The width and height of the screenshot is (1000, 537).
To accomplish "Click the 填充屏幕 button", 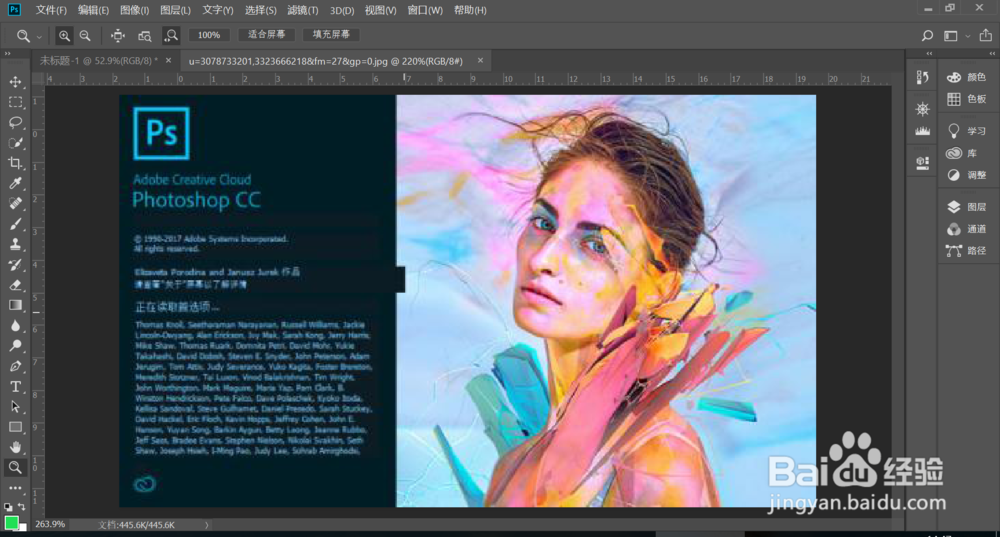I will 332,34.
